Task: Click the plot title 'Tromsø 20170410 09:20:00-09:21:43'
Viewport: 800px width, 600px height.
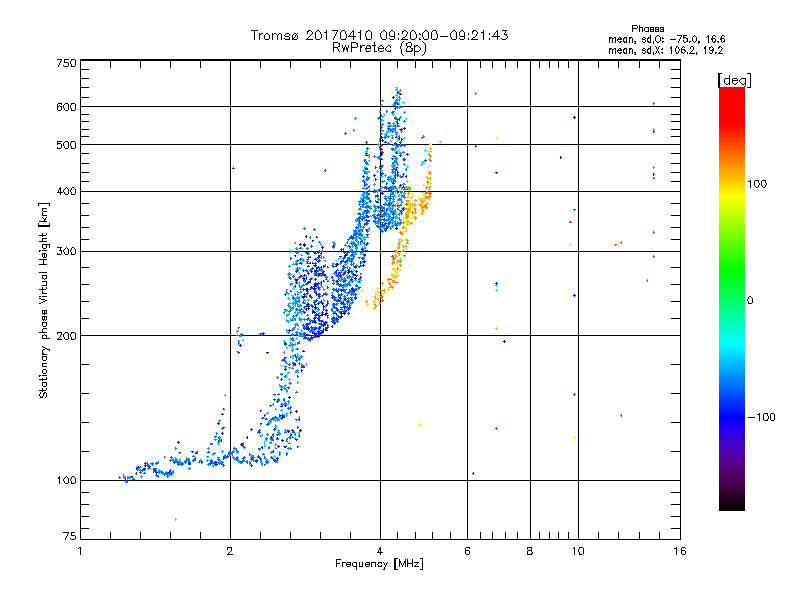Action: 379,35
